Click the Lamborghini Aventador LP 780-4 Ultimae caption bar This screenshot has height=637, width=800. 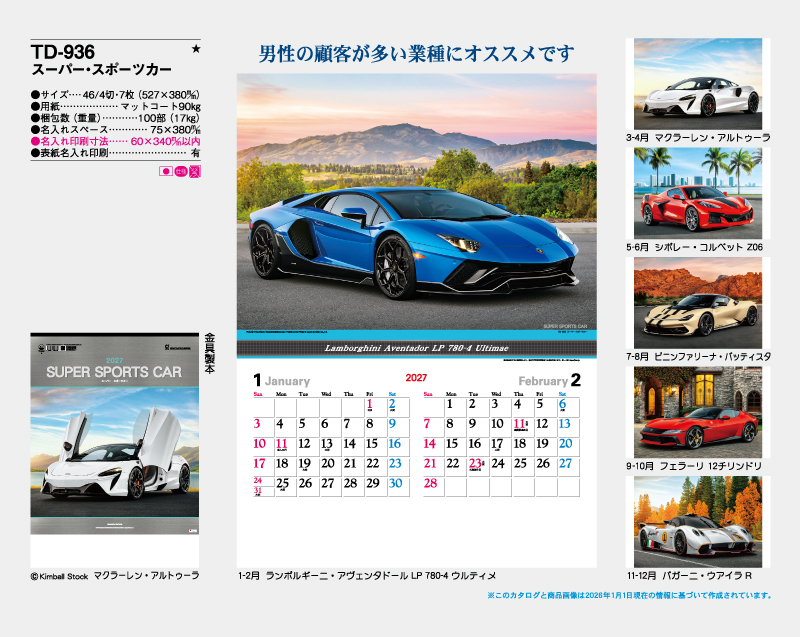click(x=416, y=348)
